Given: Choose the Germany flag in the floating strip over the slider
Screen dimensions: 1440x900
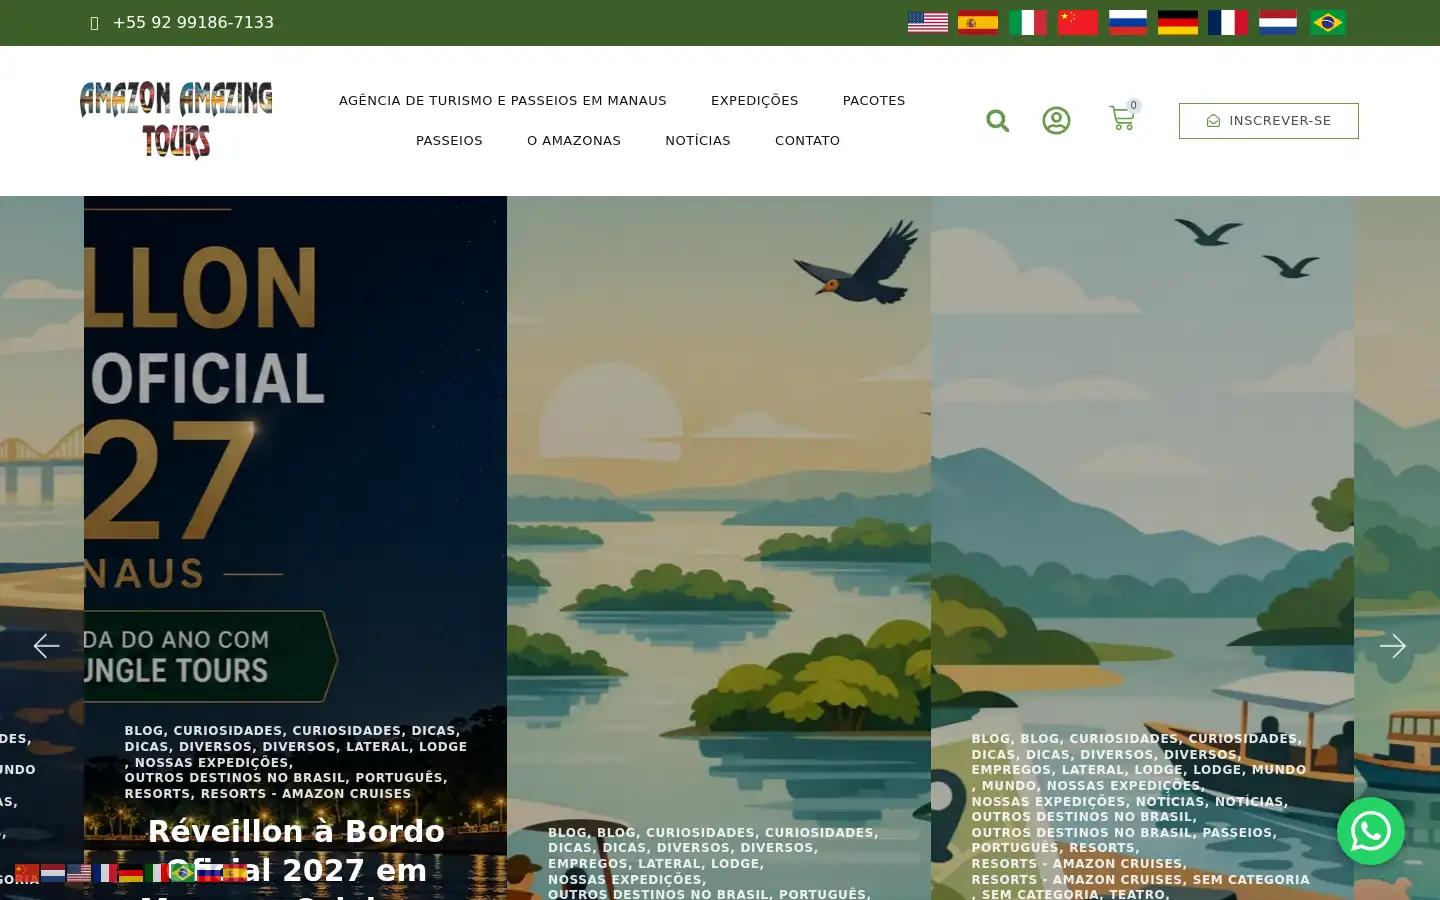Looking at the screenshot, I should coord(131,873).
